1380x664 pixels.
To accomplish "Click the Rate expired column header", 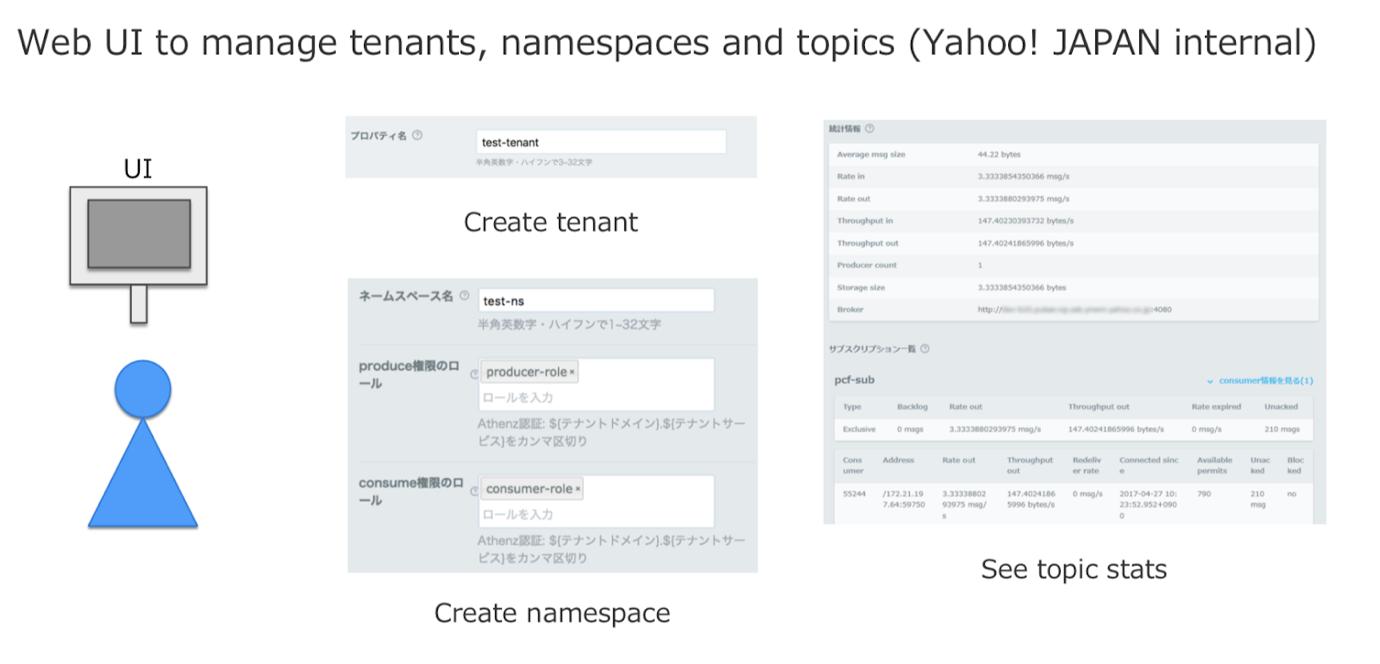I will coord(1216,407).
